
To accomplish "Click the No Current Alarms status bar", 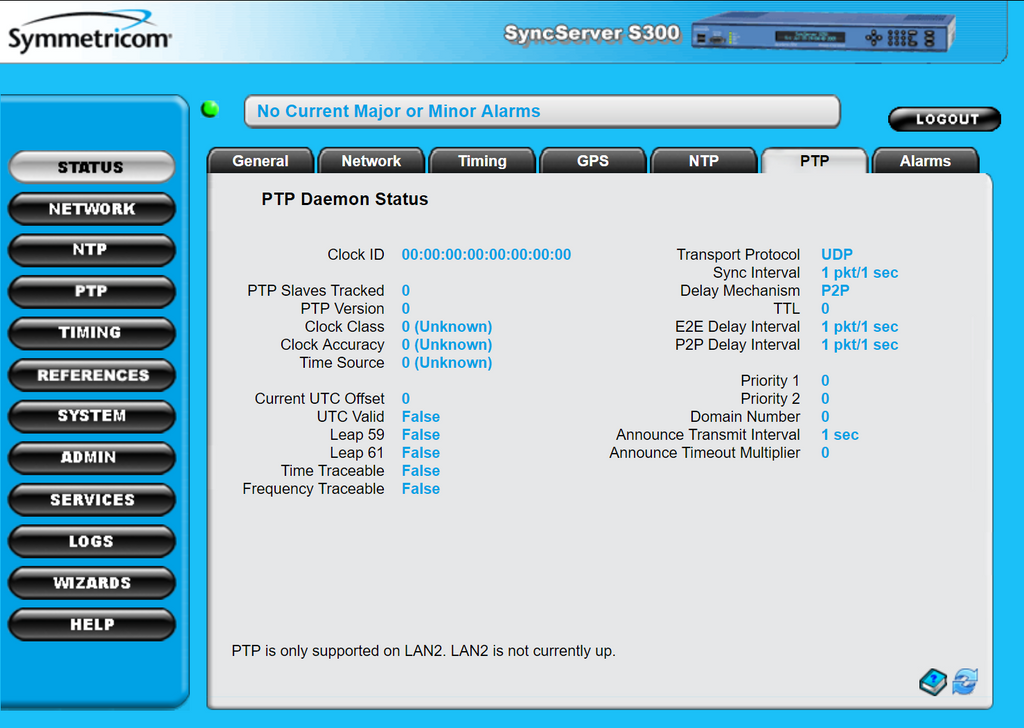I will click(541, 112).
